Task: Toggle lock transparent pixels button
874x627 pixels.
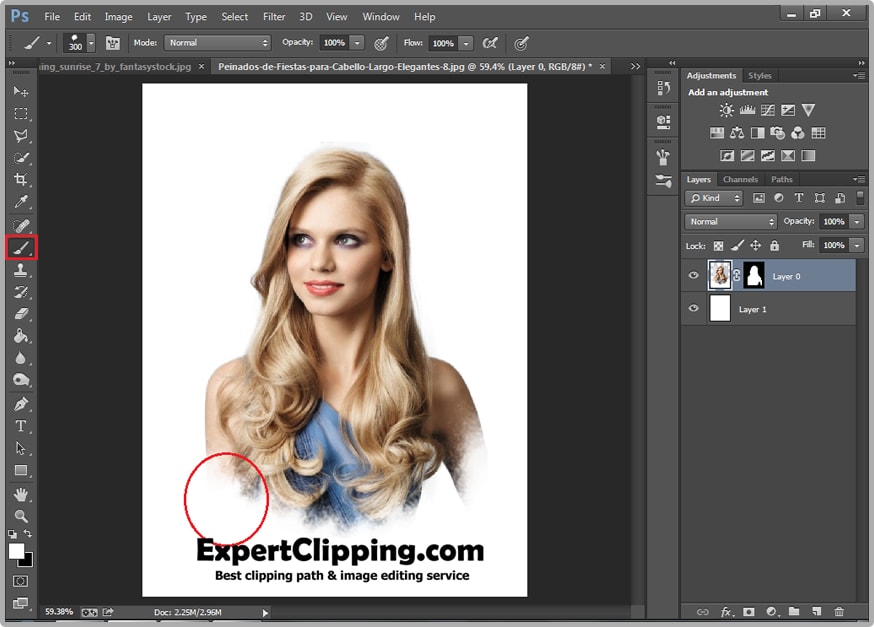Action: [718, 245]
